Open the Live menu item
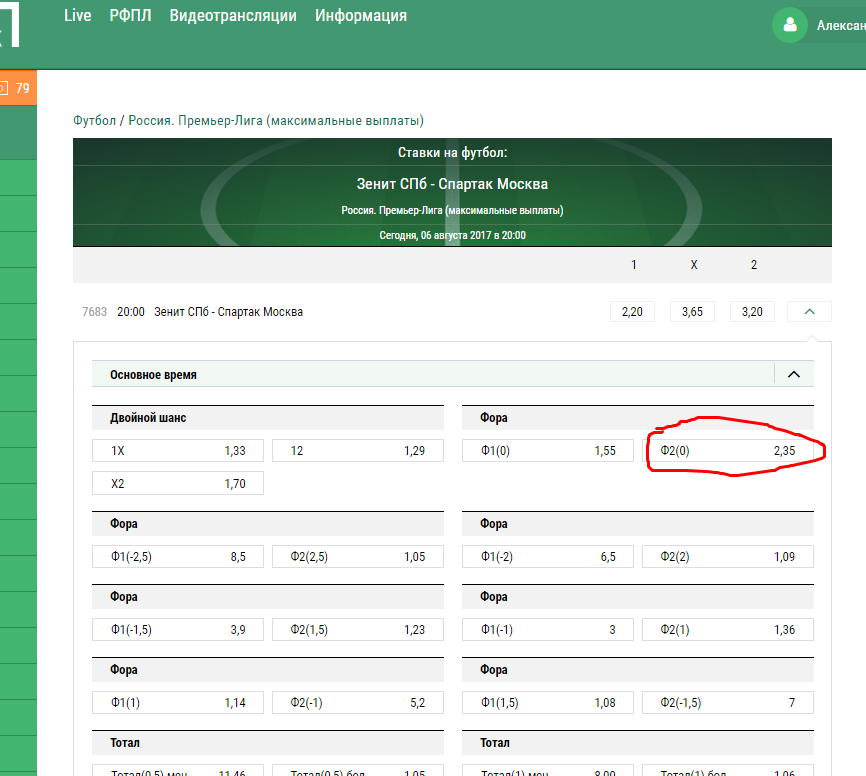The image size is (866, 776). [77, 15]
